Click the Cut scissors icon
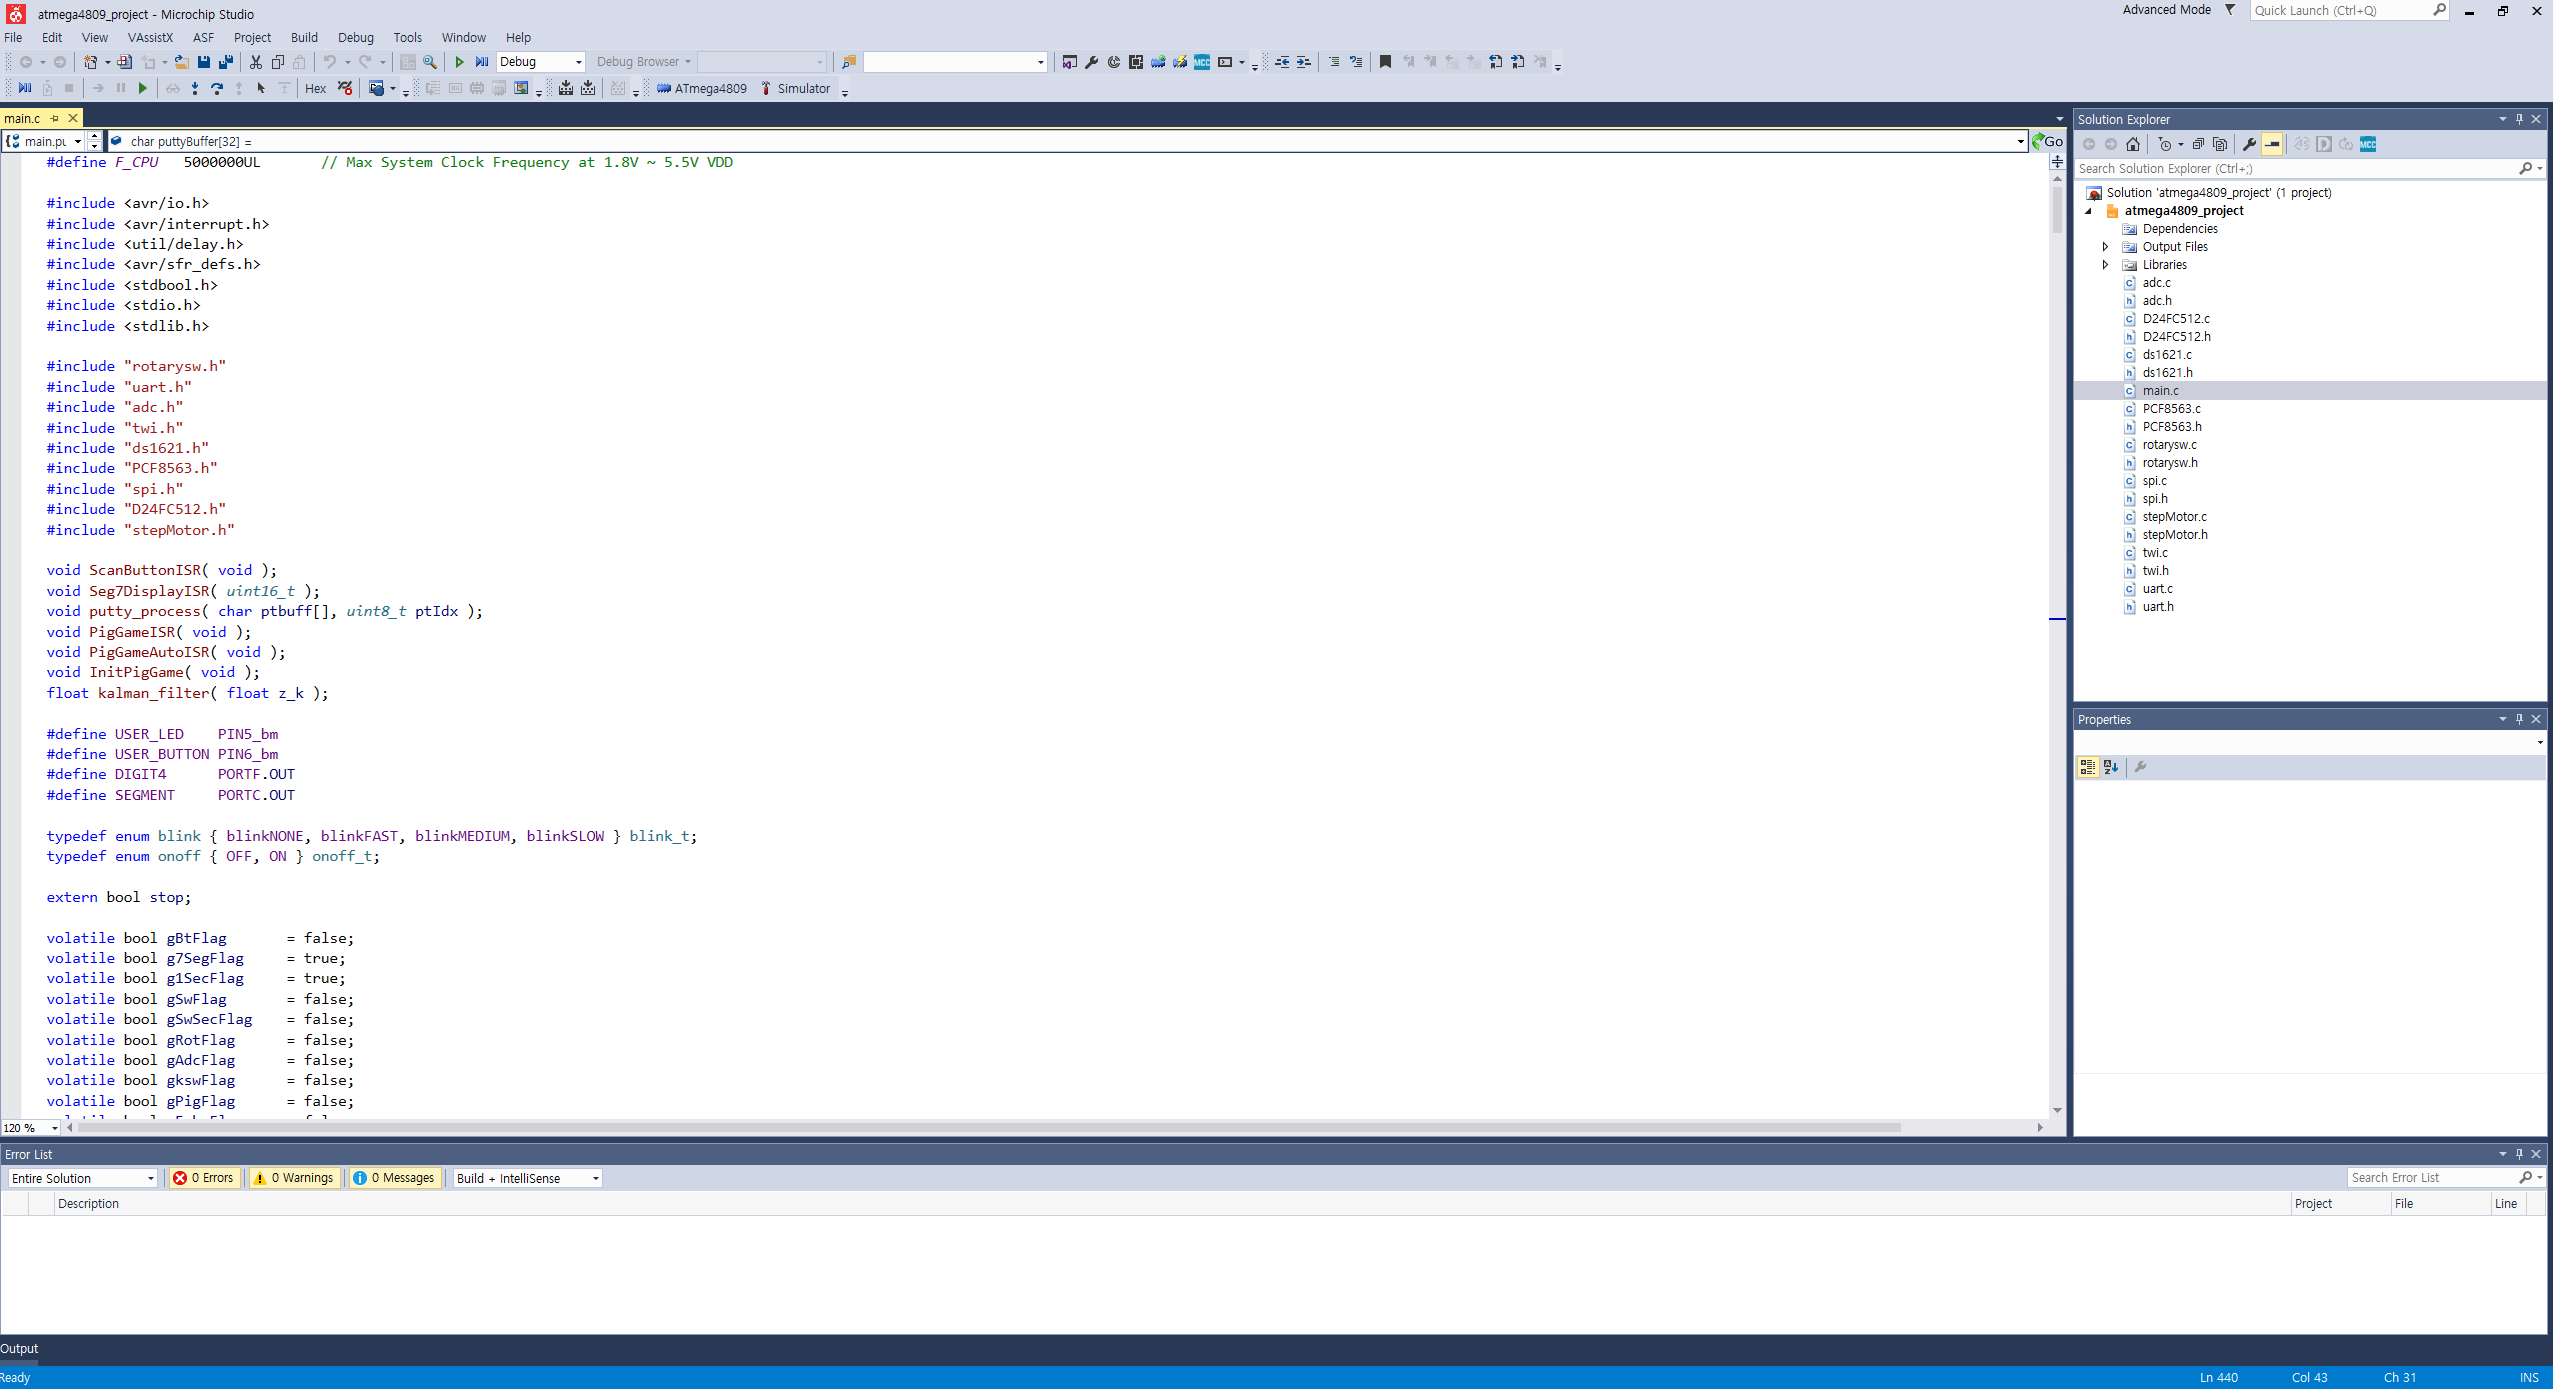 (256, 62)
